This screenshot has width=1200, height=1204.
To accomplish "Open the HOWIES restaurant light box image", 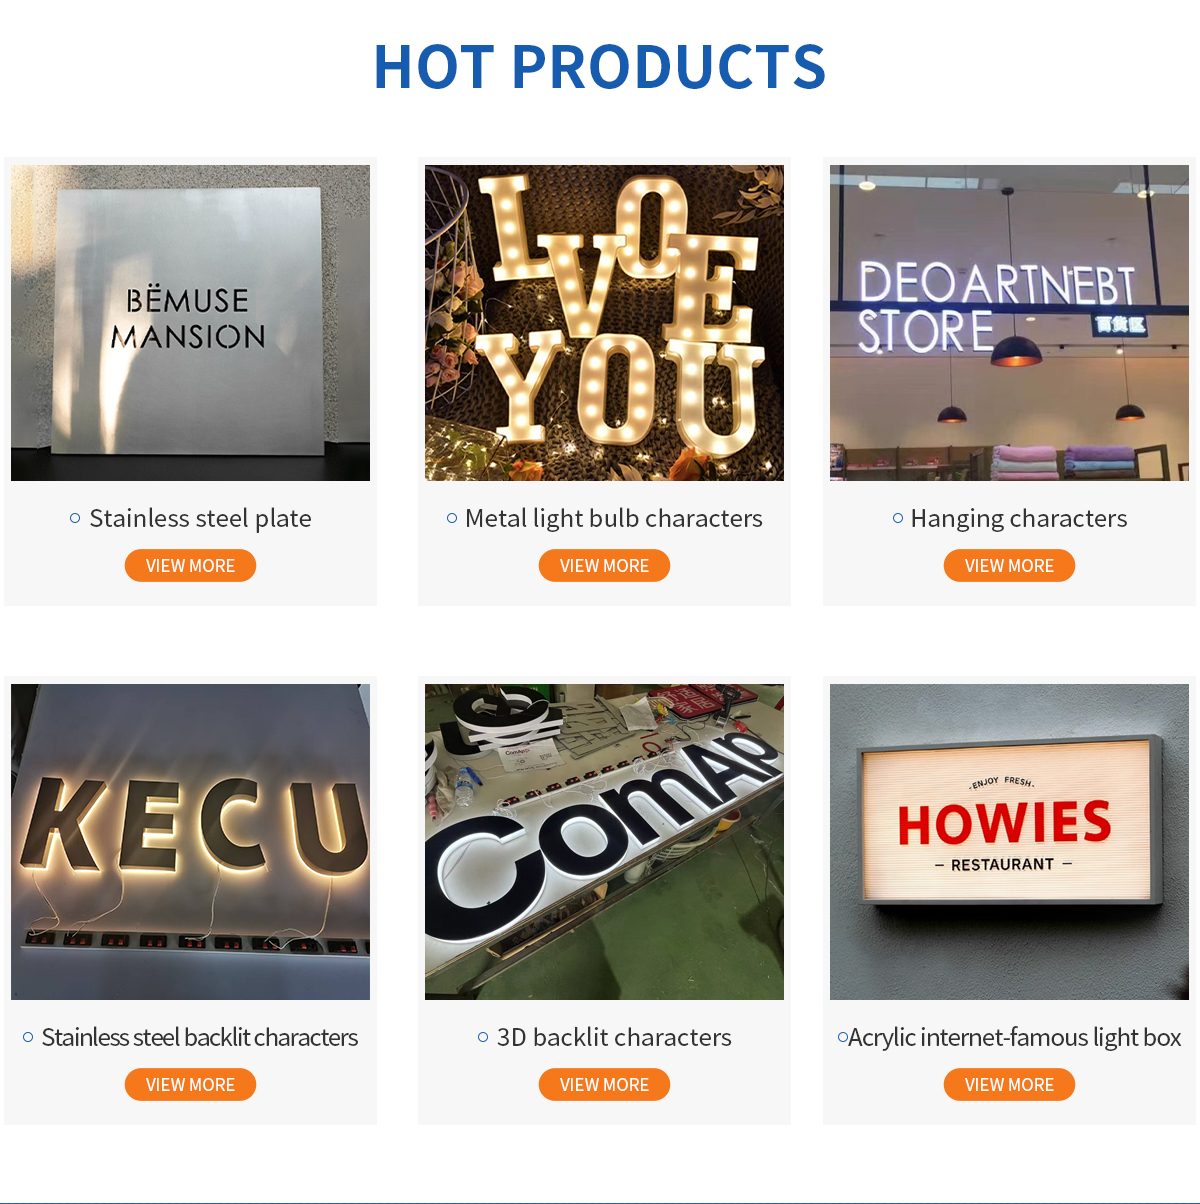I will (1009, 842).
